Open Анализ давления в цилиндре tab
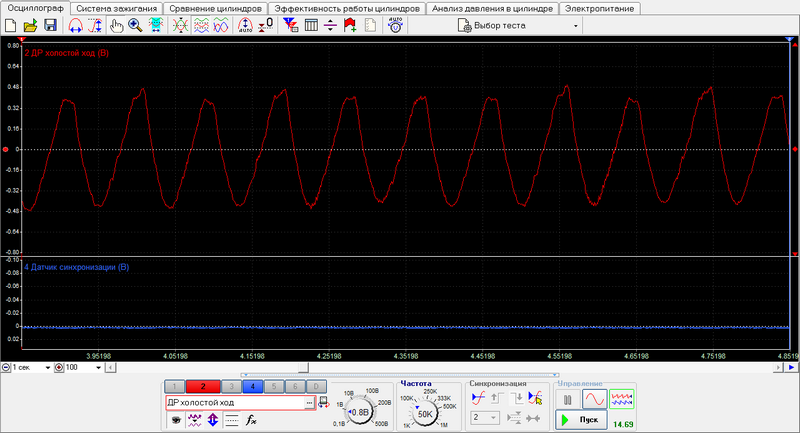 click(x=492, y=9)
